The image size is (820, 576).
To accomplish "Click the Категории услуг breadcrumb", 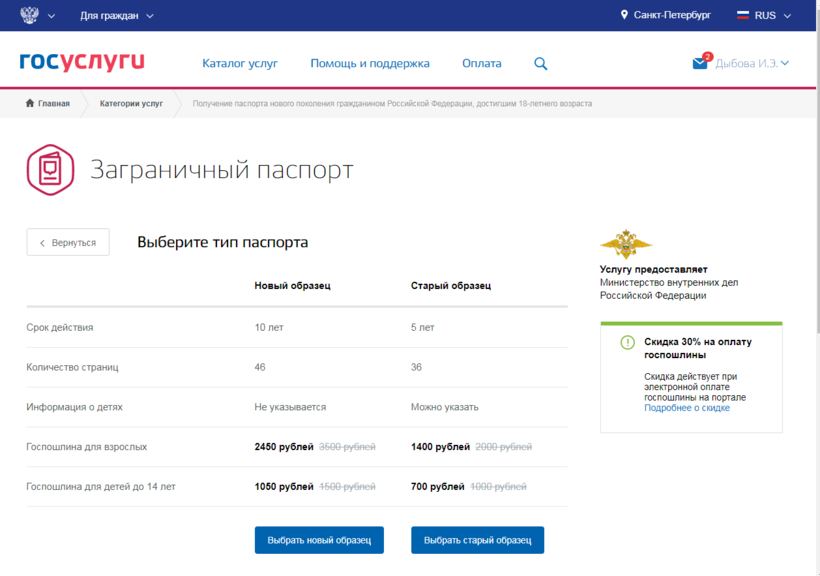I will pos(131,103).
